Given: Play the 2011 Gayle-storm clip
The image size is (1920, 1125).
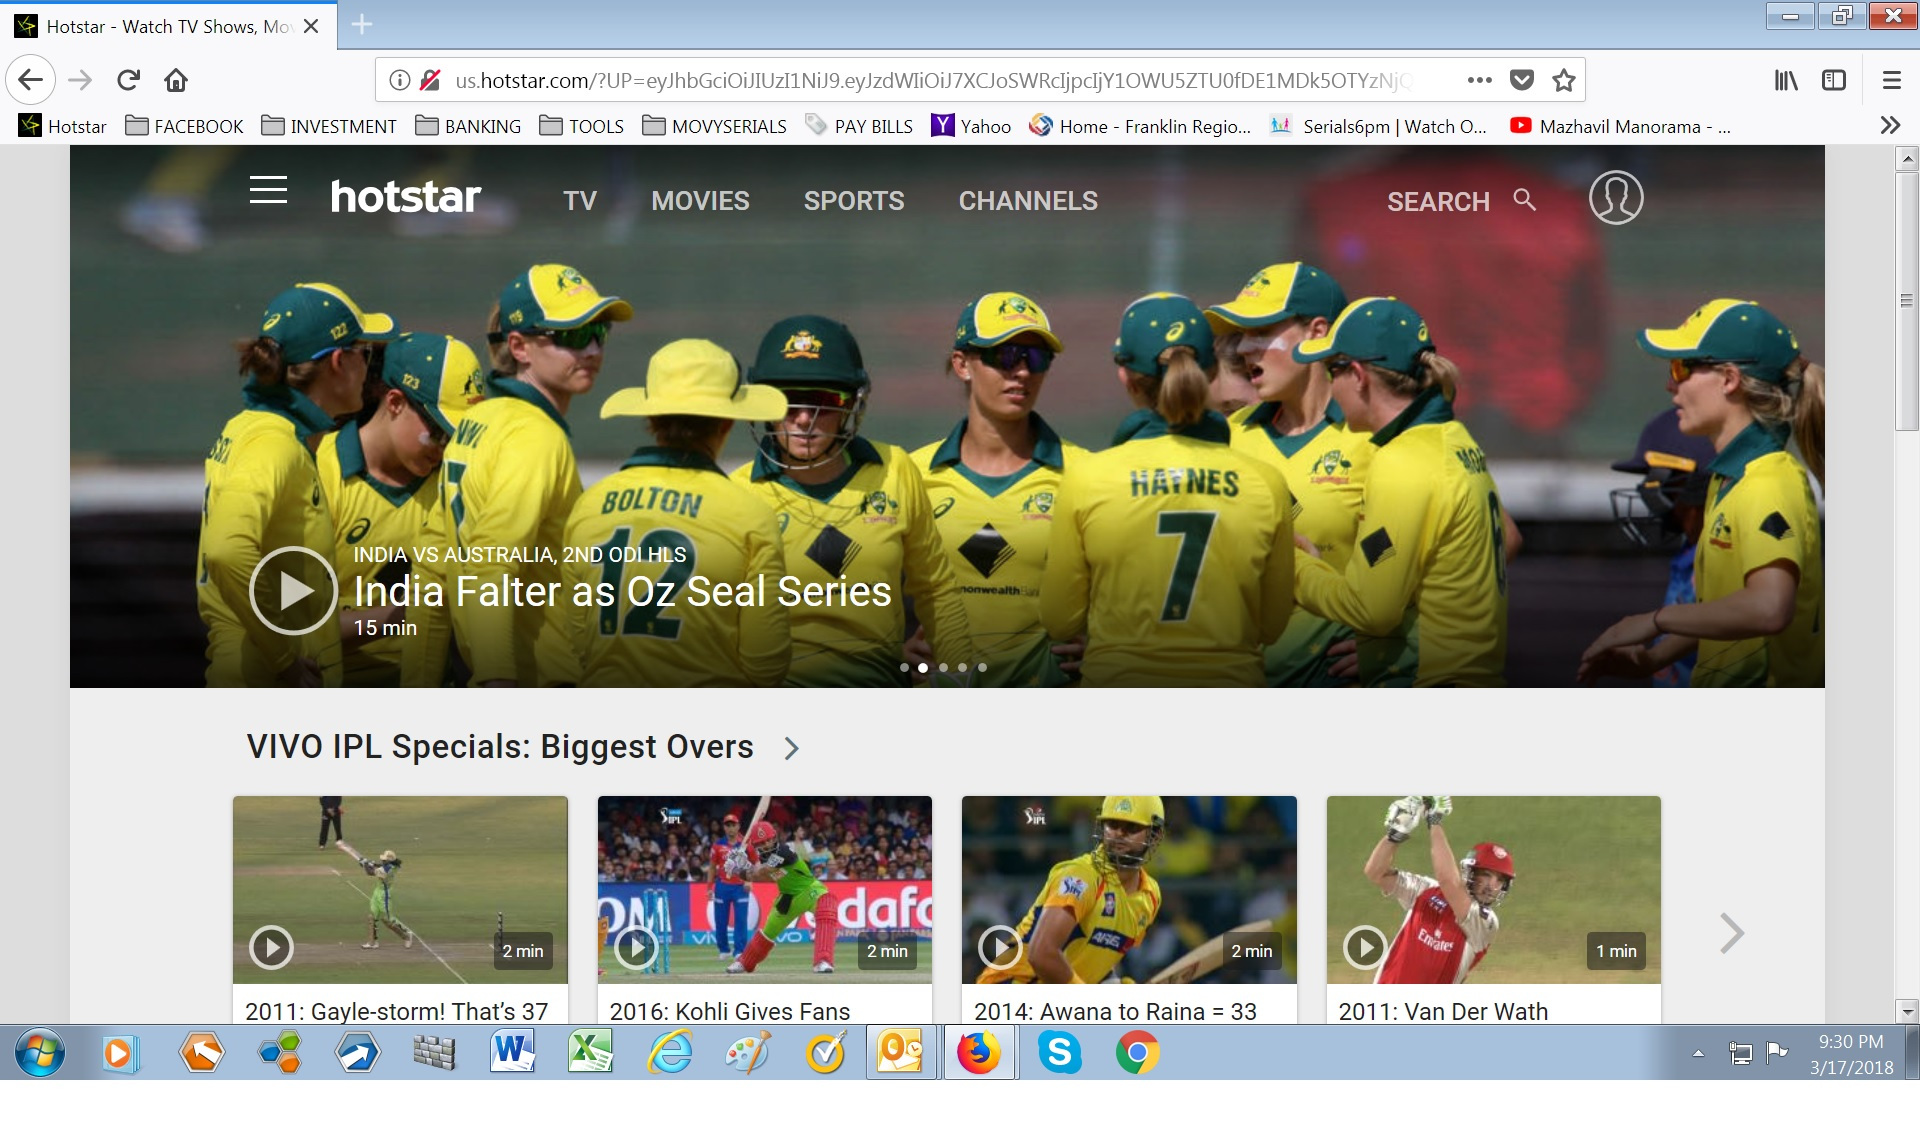Looking at the screenshot, I should pyautogui.click(x=271, y=947).
